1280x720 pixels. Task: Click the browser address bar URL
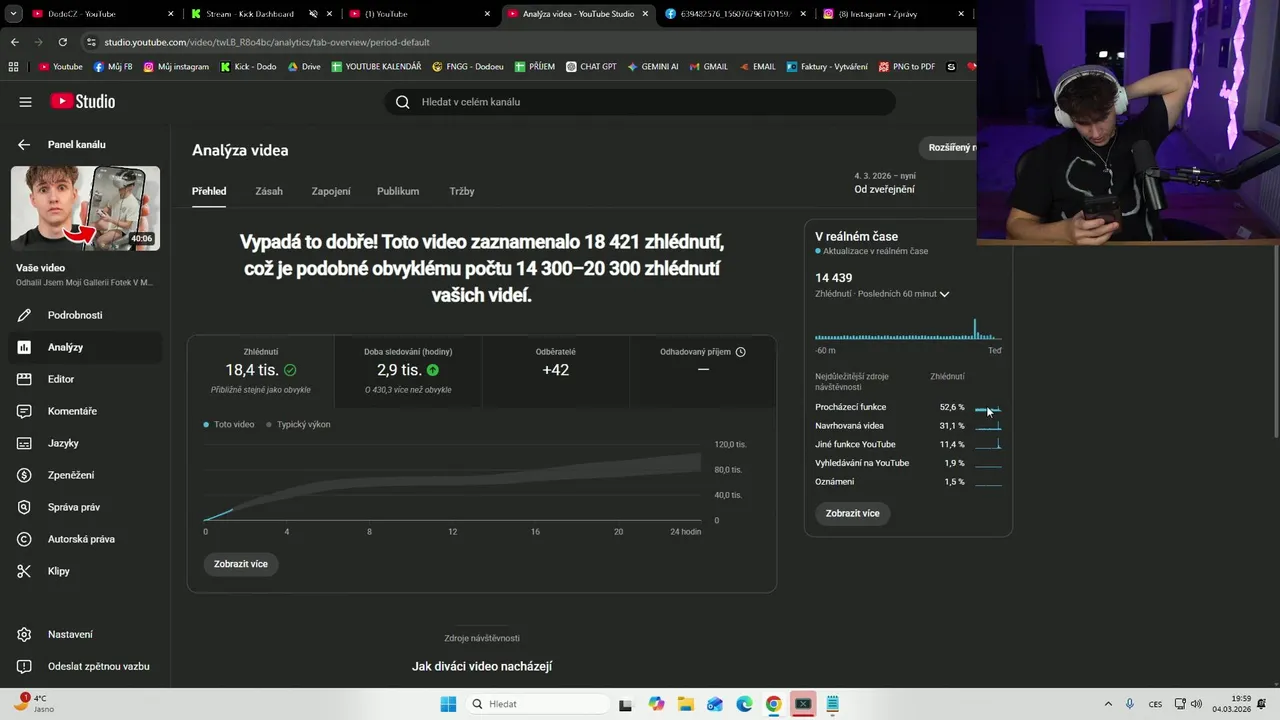[x=267, y=42]
